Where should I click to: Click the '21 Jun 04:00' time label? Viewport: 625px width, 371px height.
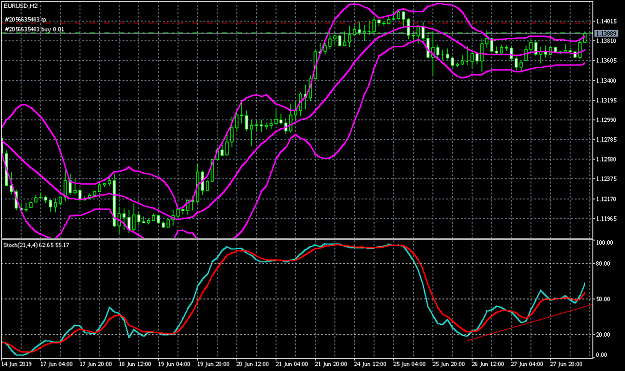click(292, 364)
